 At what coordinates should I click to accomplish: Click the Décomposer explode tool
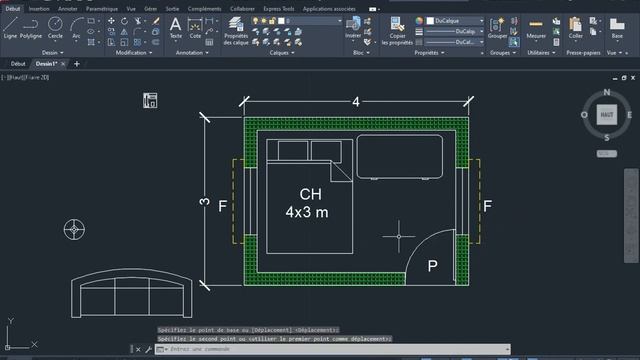[x=156, y=31]
